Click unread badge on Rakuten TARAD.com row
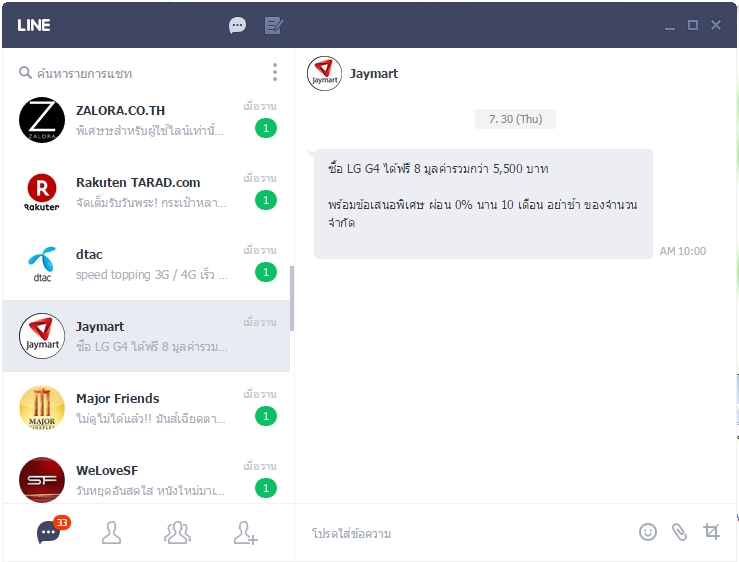739x562 pixels. tap(266, 200)
